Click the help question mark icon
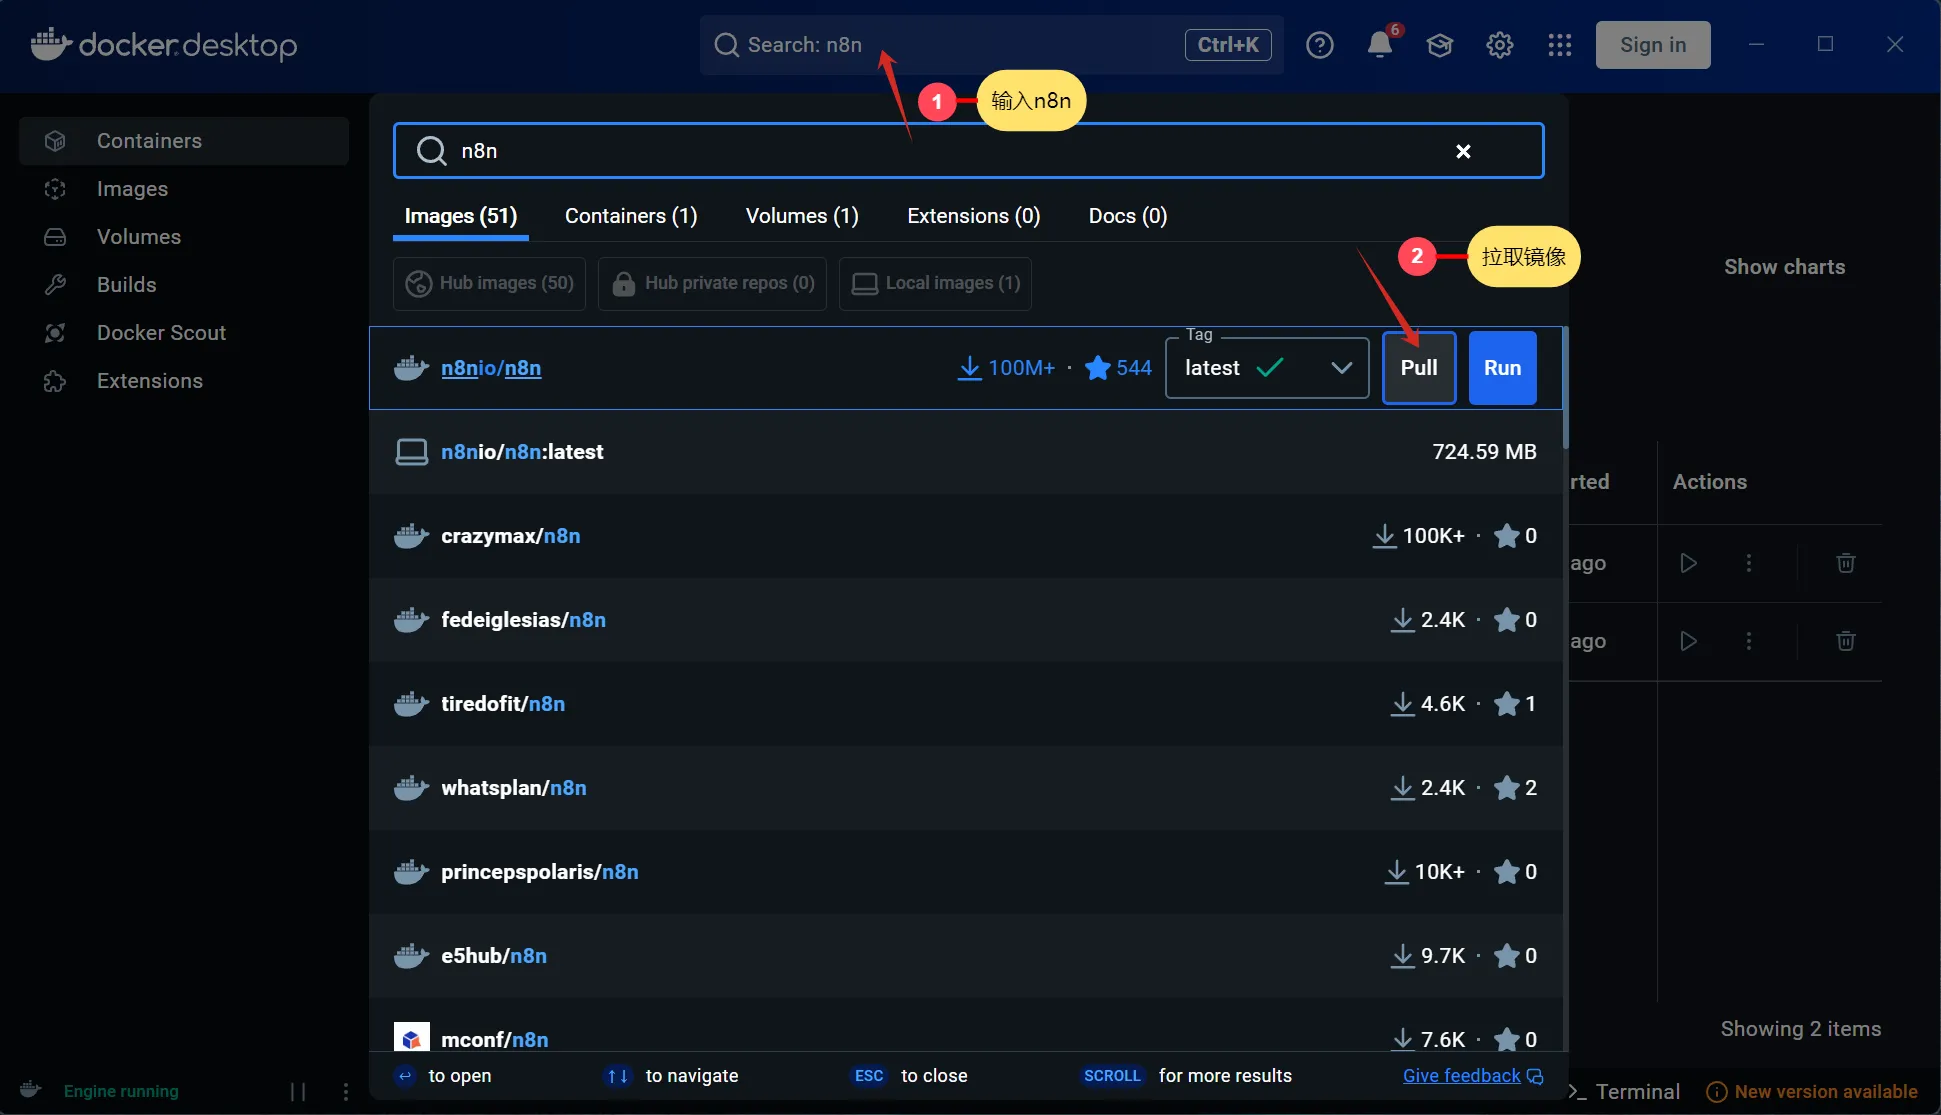 point(1319,45)
